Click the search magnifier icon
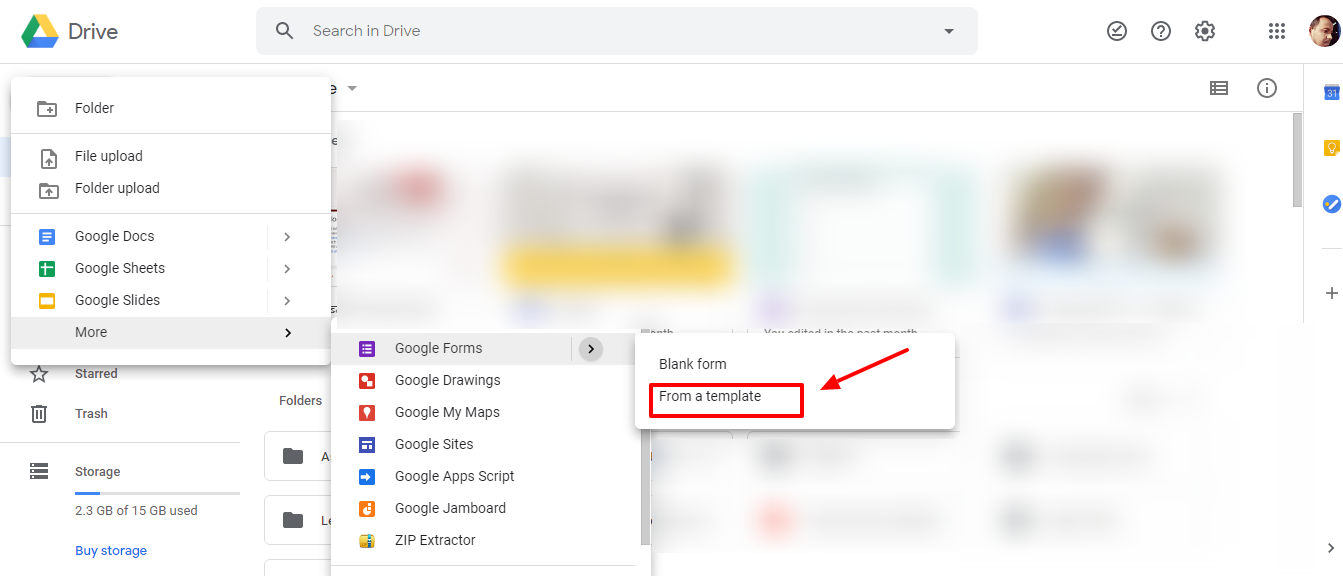 pos(285,31)
